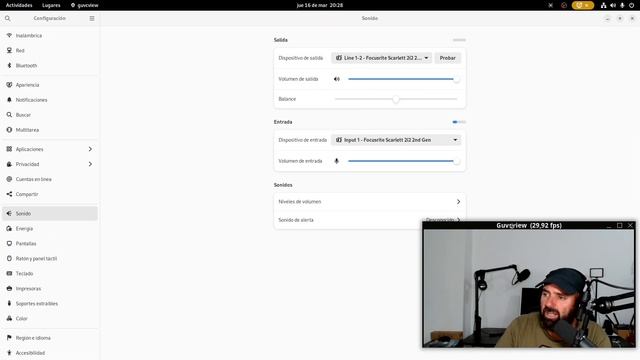The height and width of the screenshot is (360, 640).
Task: Open the Lugares menu
Action: [x=51, y=5]
